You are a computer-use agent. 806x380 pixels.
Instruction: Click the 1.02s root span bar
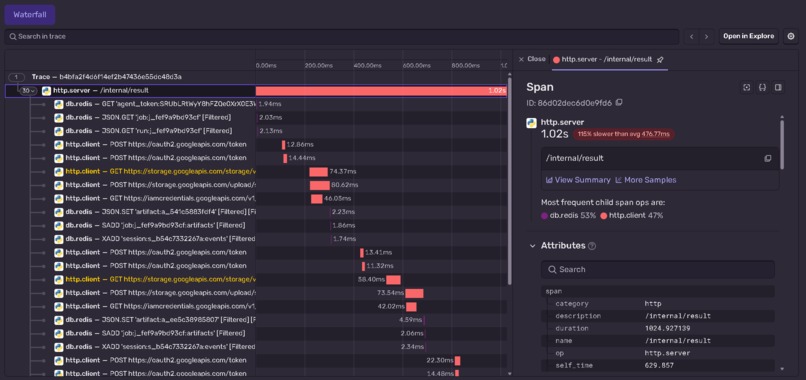point(381,91)
